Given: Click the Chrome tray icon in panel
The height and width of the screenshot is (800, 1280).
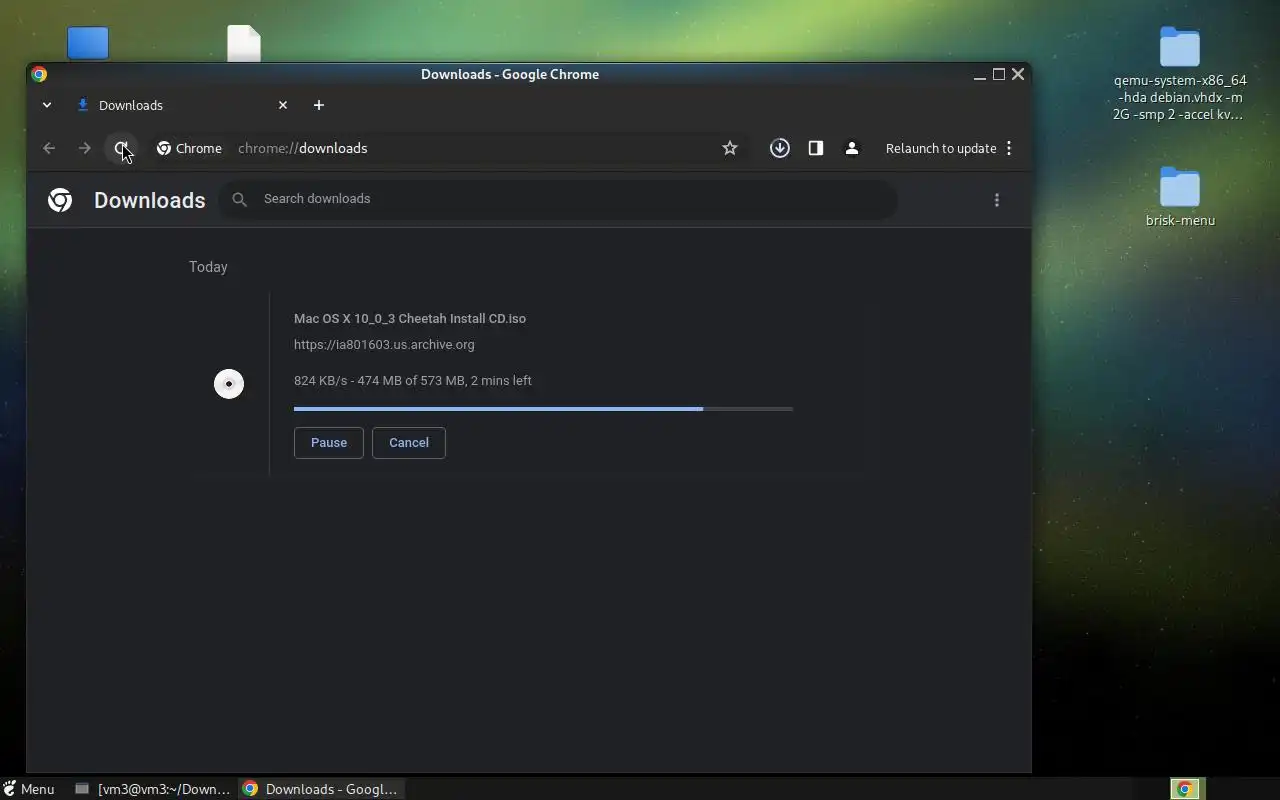Looking at the screenshot, I should click(1185, 789).
